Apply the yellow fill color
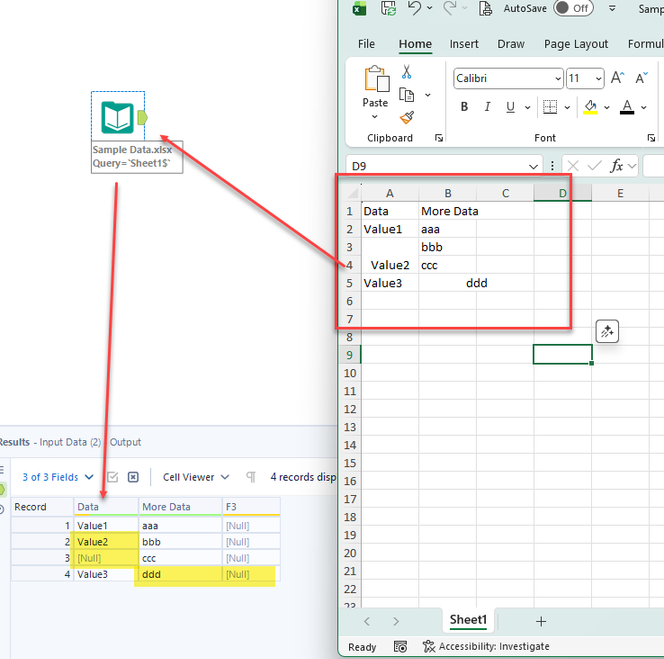Screen dimensions: 664x659 (x=590, y=107)
